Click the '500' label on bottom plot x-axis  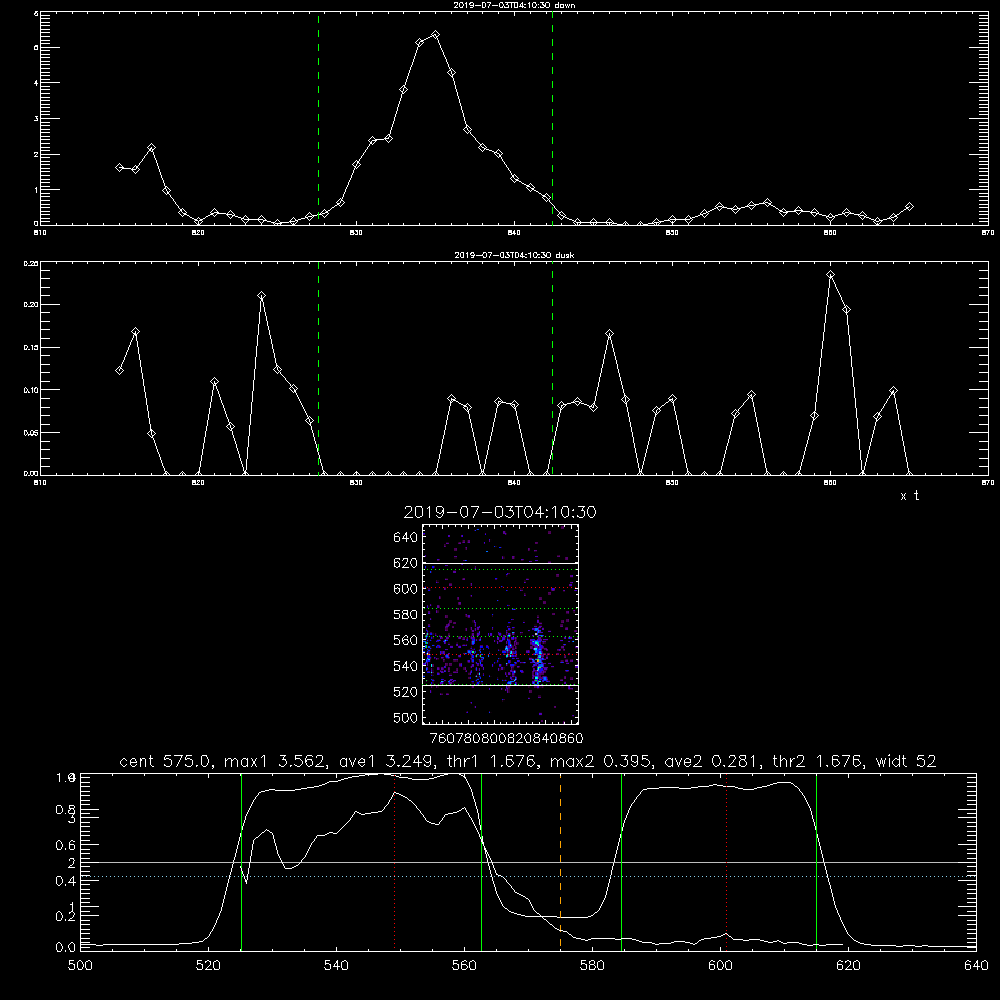tap(80, 966)
